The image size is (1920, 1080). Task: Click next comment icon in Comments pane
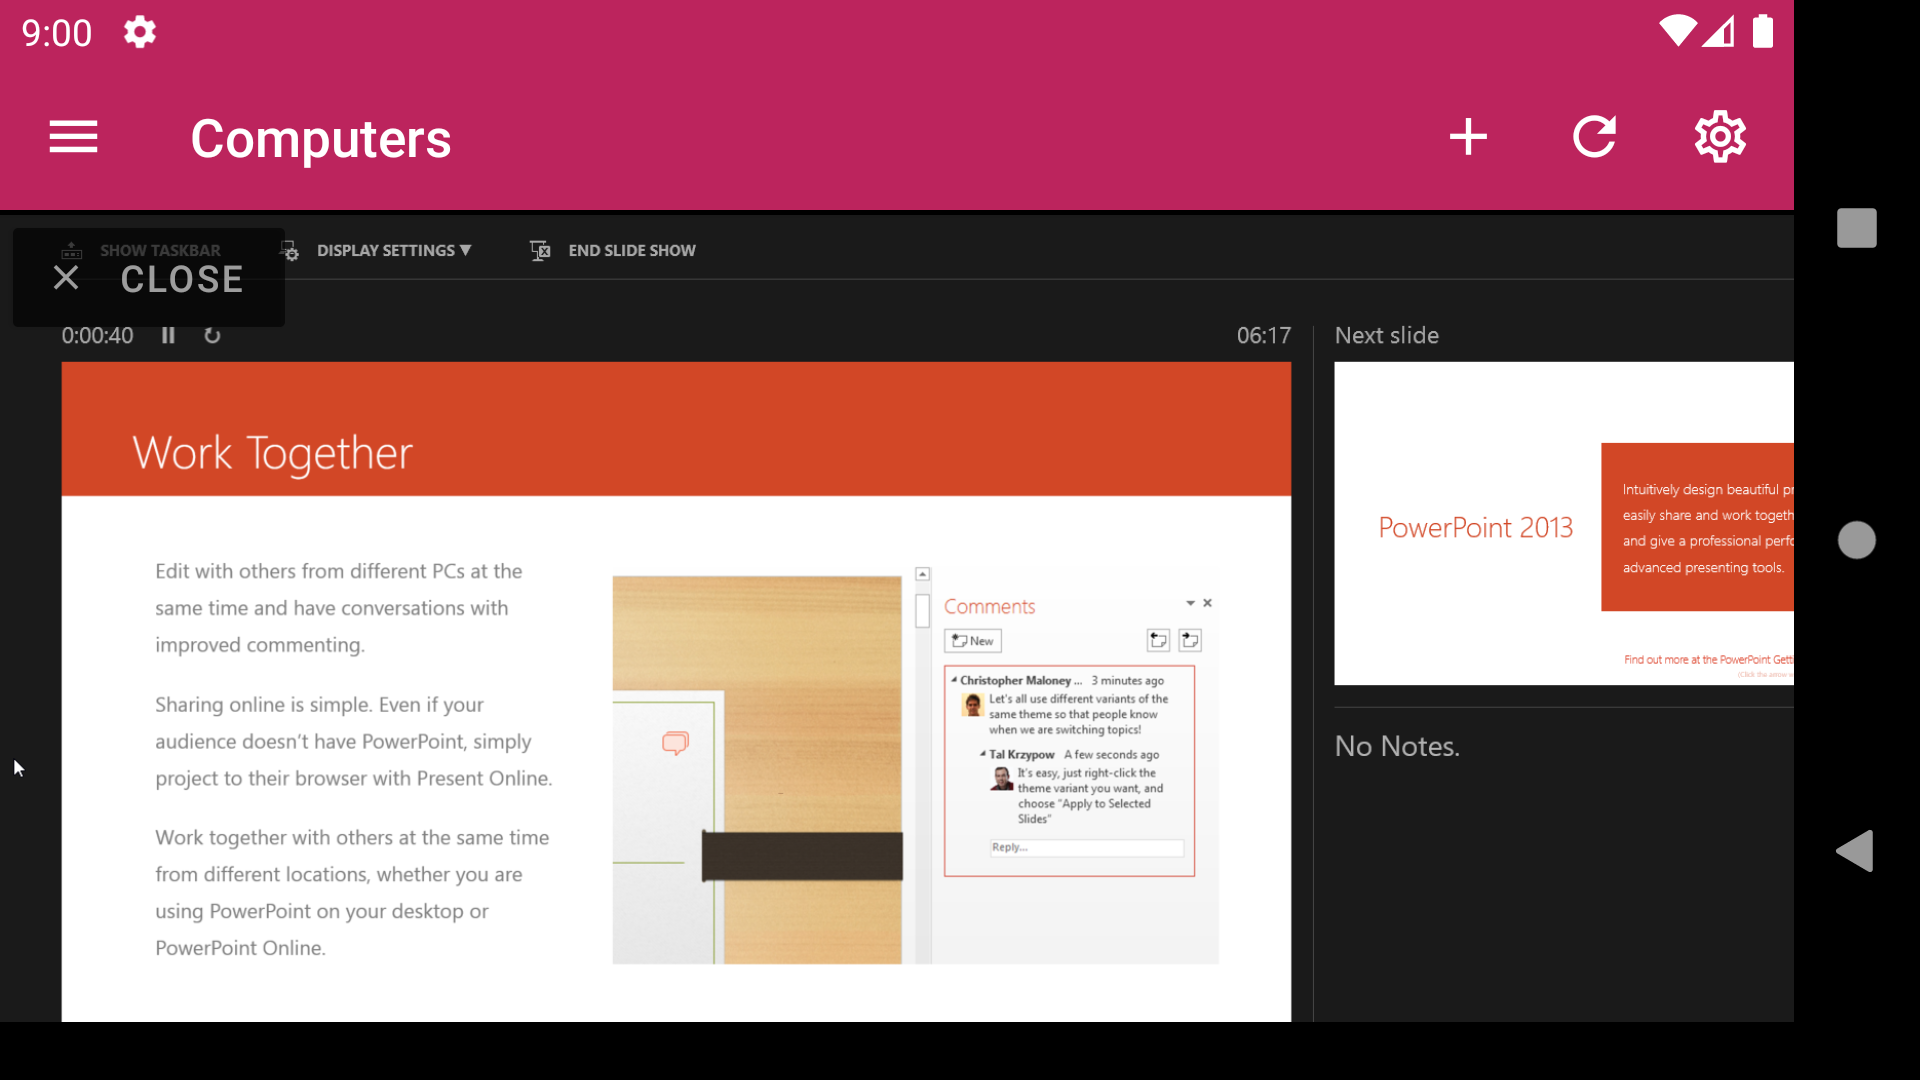pyautogui.click(x=1190, y=641)
